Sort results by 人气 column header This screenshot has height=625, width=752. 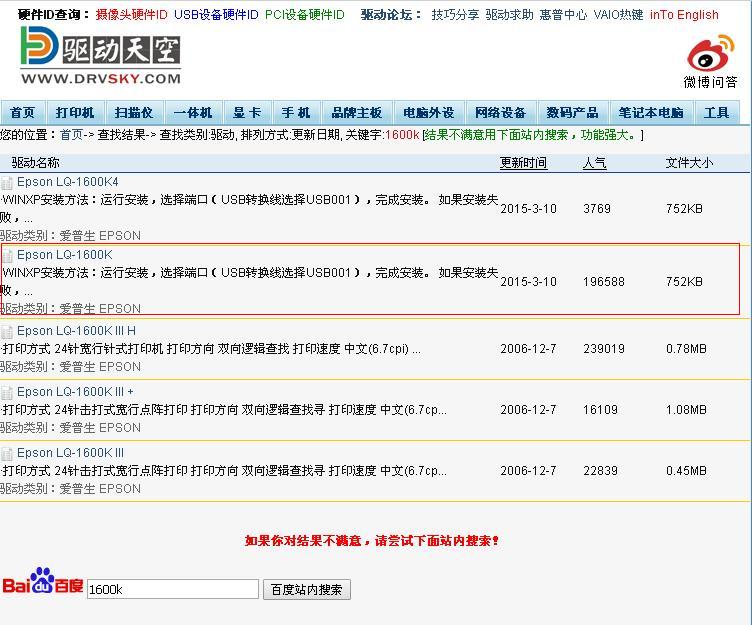pos(595,163)
